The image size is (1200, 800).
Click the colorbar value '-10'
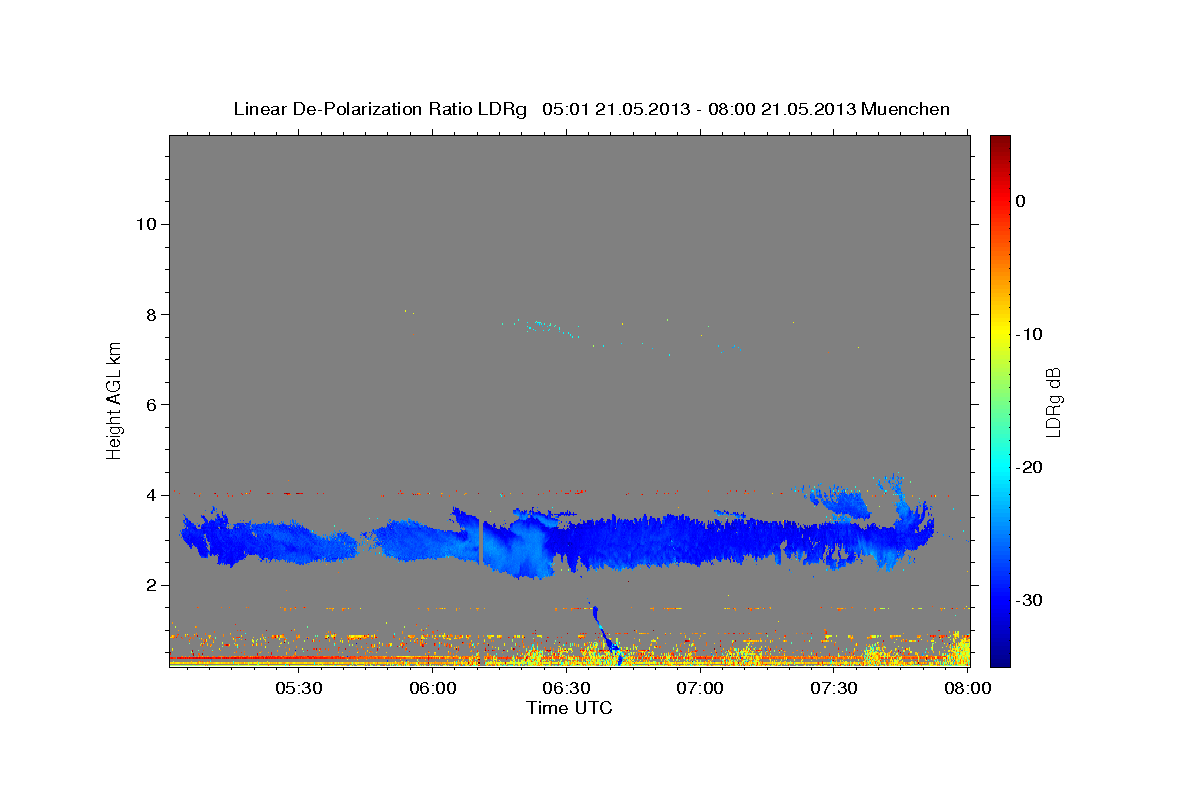pos(1029,334)
